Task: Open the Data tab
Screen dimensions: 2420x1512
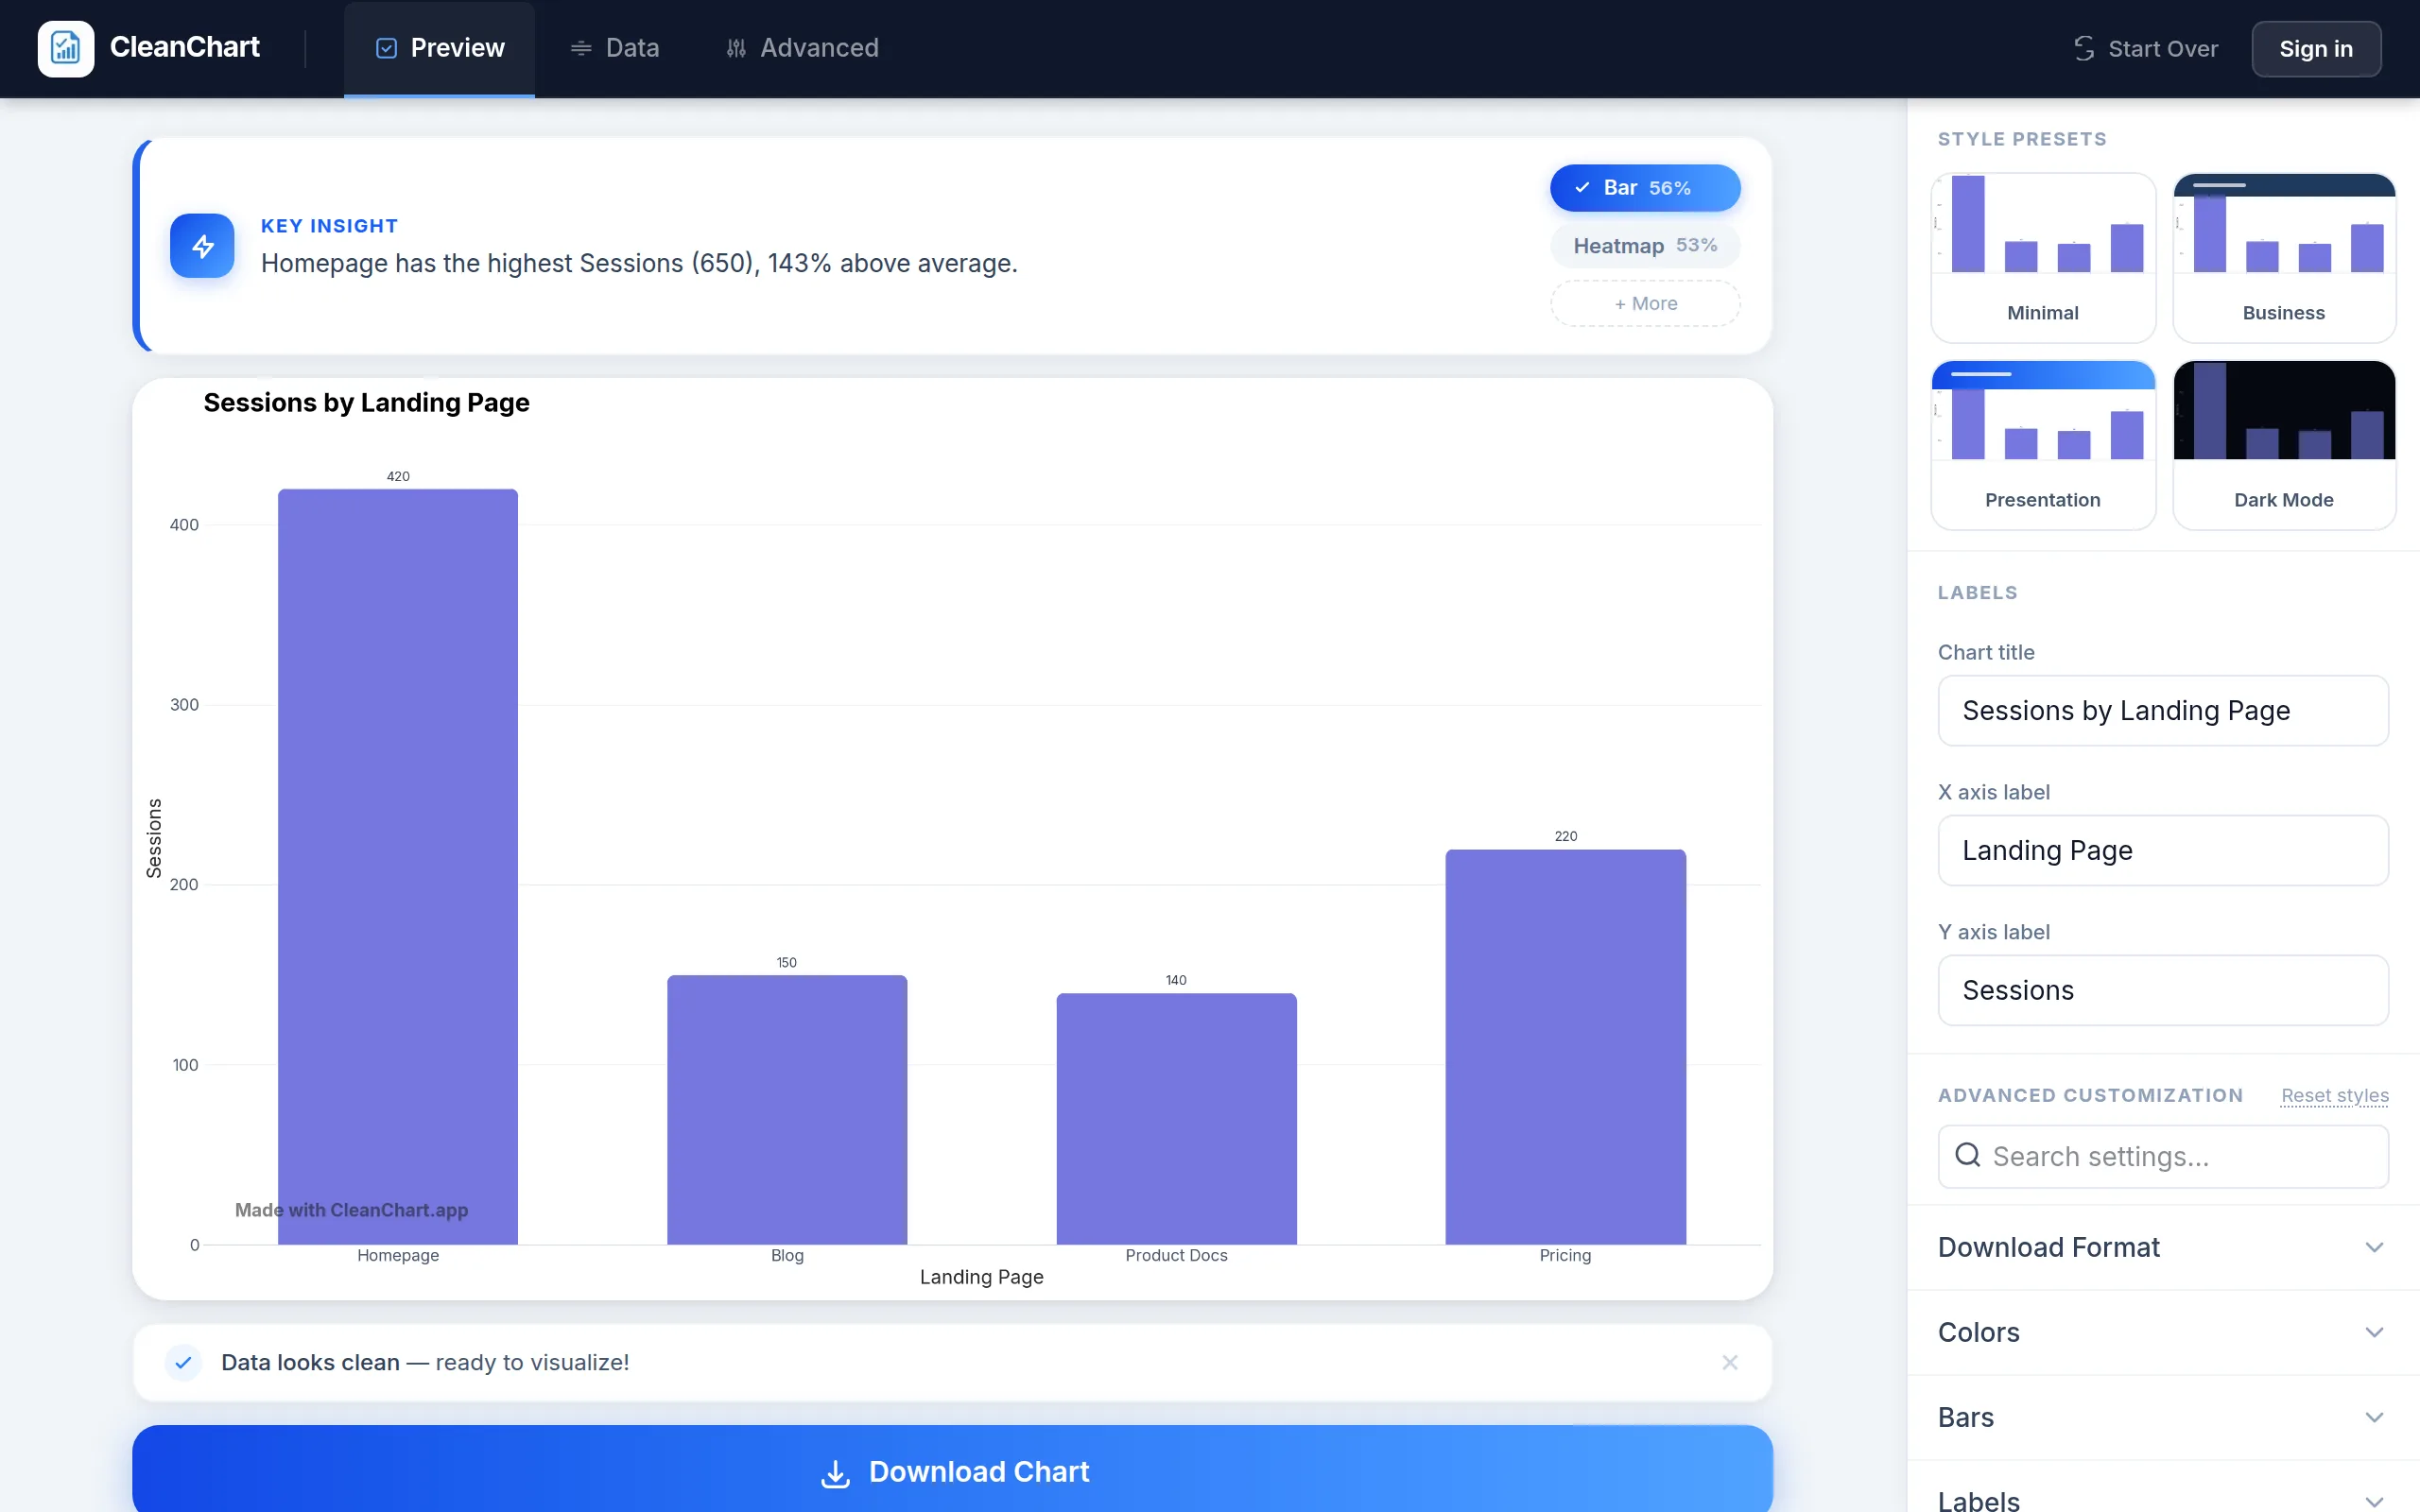Action: [x=614, y=48]
